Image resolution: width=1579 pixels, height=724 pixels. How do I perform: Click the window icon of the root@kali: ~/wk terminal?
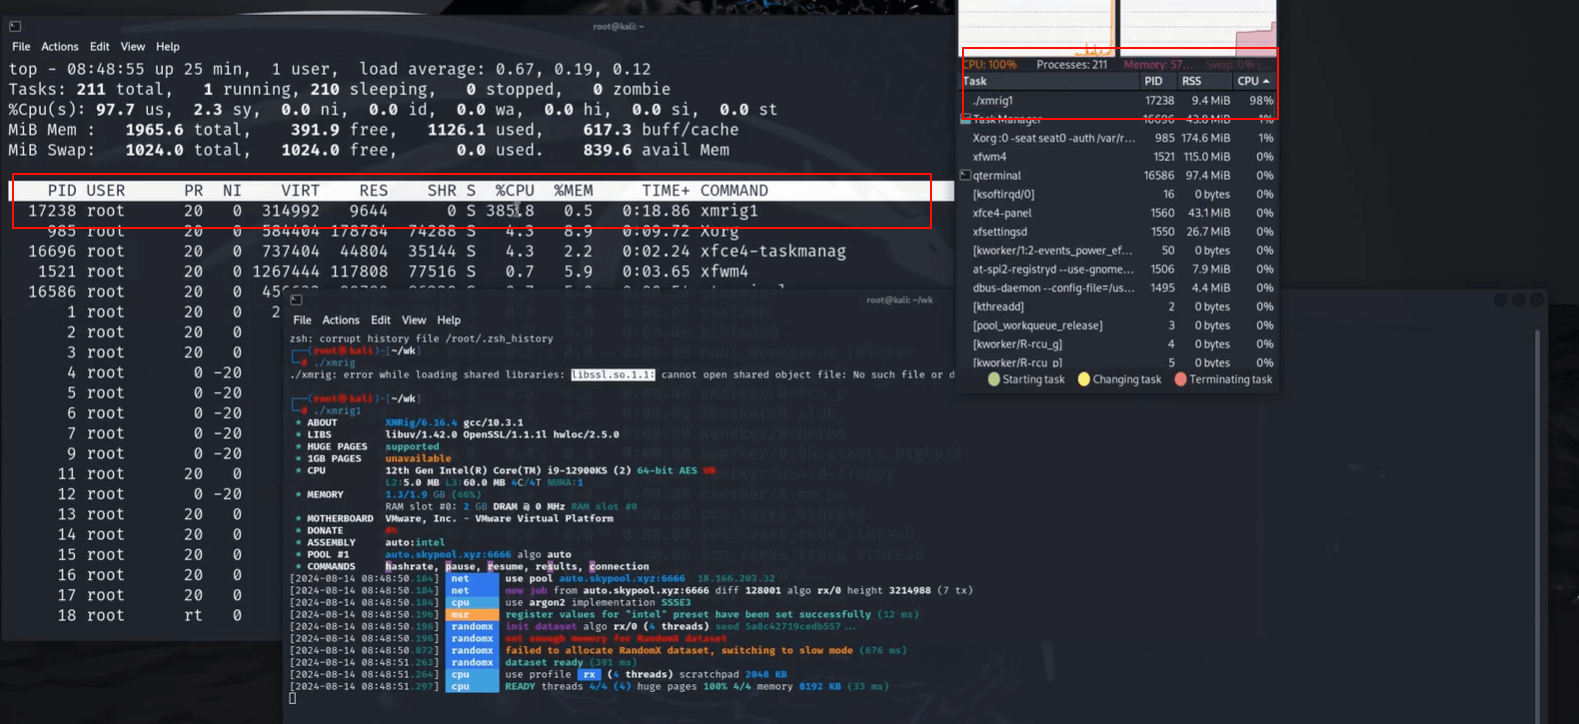(x=296, y=300)
